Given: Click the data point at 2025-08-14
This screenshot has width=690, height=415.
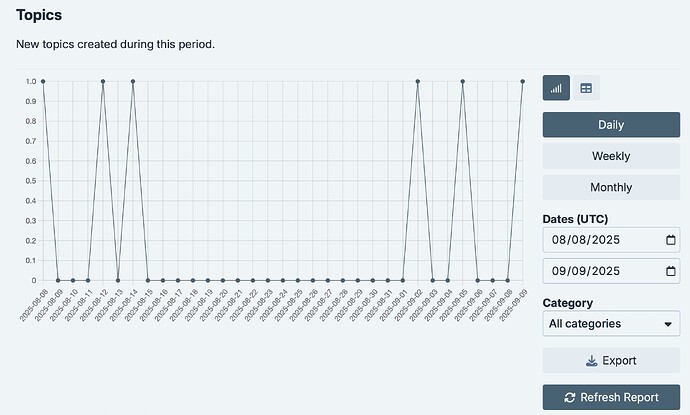Looking at the screenshot, I should [133, 81].
